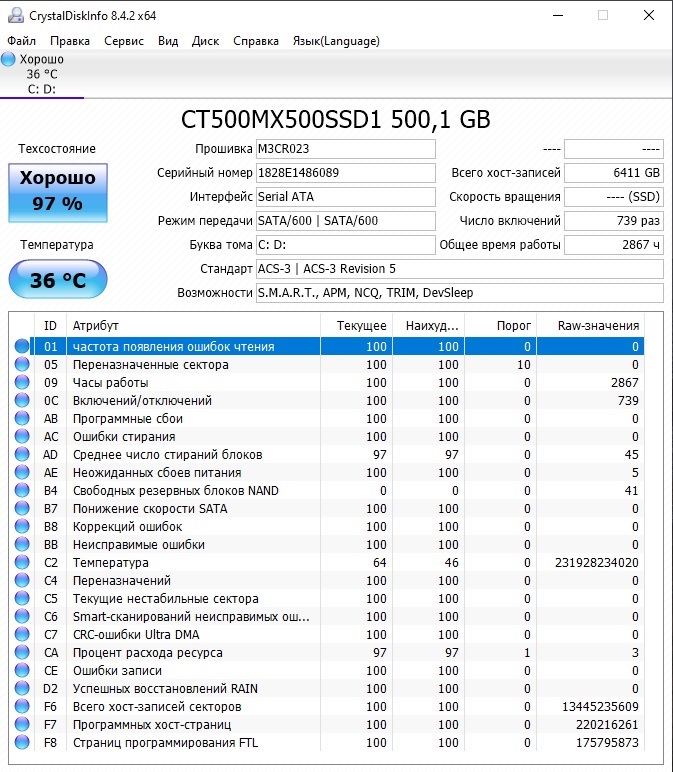This screenshot has width=673, height=772.
Task: Click the Буква тома field C: D:
Action: (x=346, y=245)
